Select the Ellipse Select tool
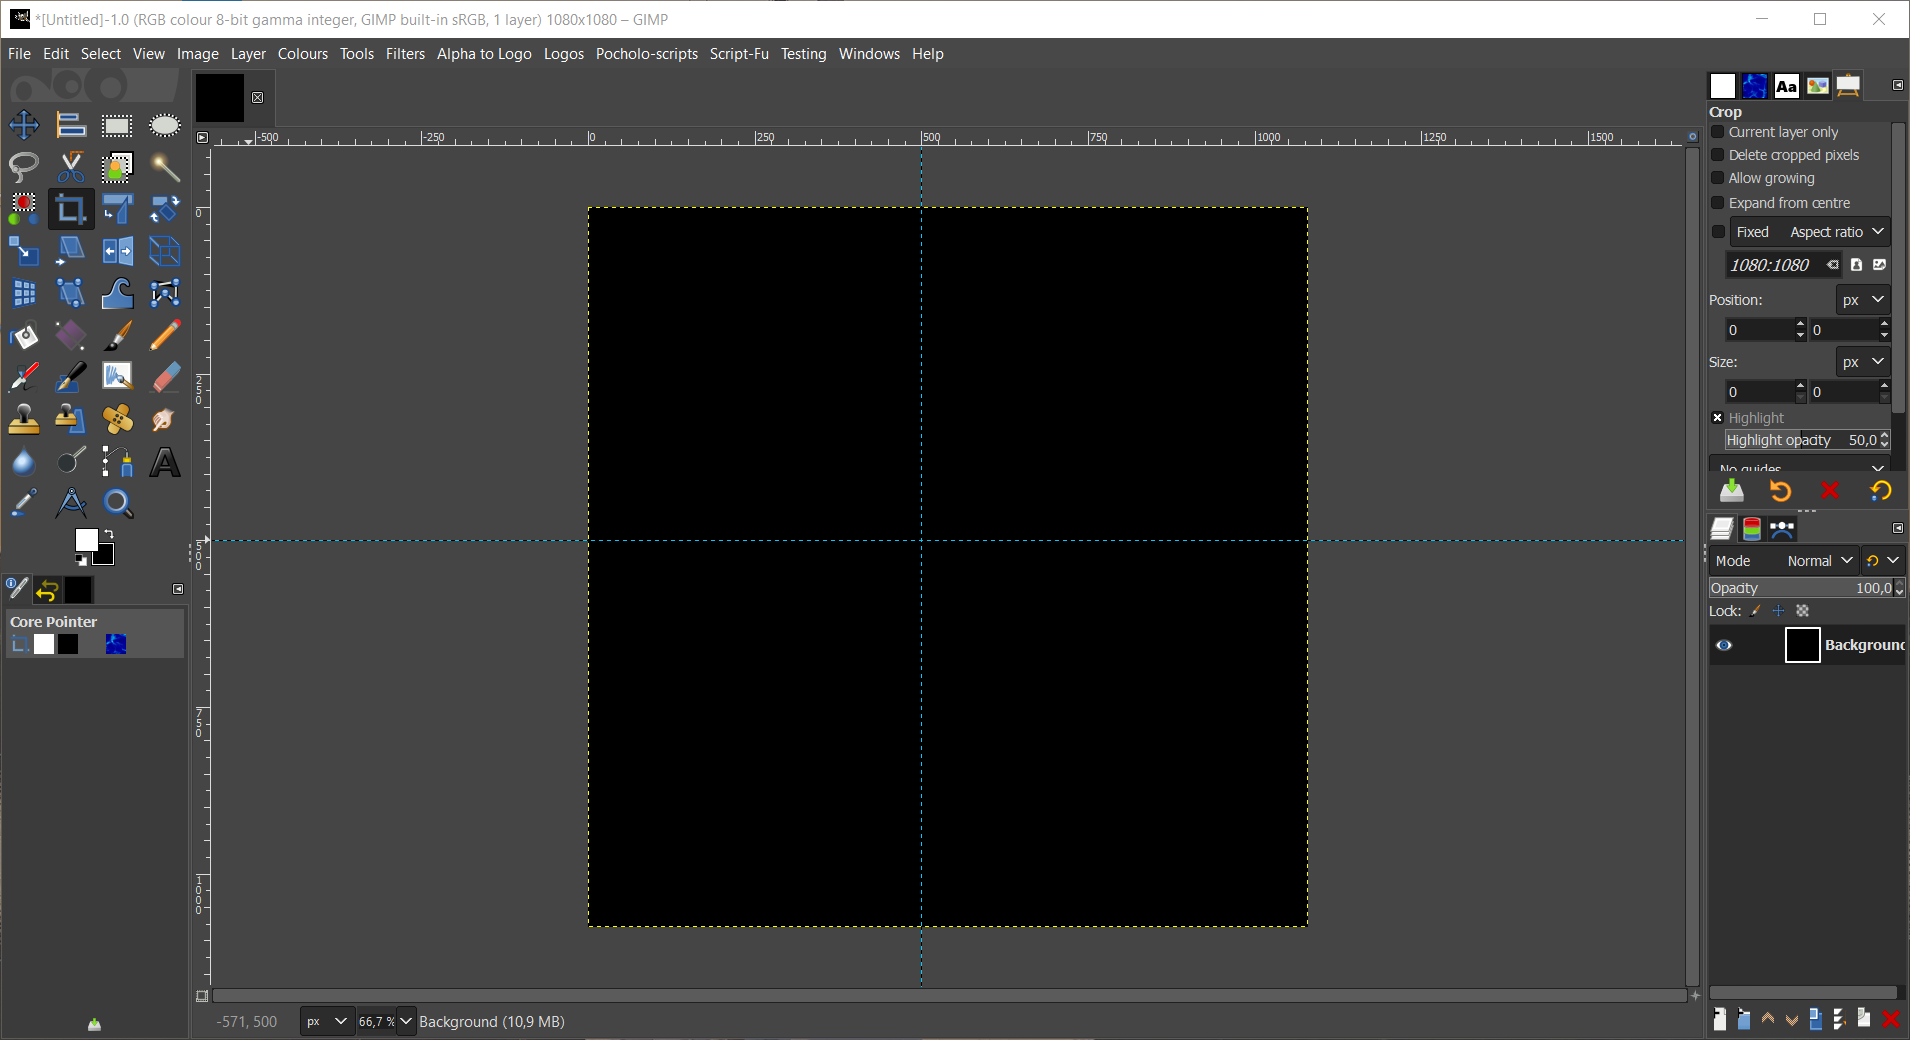Viewport: 1910px width, 1040px height. (x=164, y=125)
